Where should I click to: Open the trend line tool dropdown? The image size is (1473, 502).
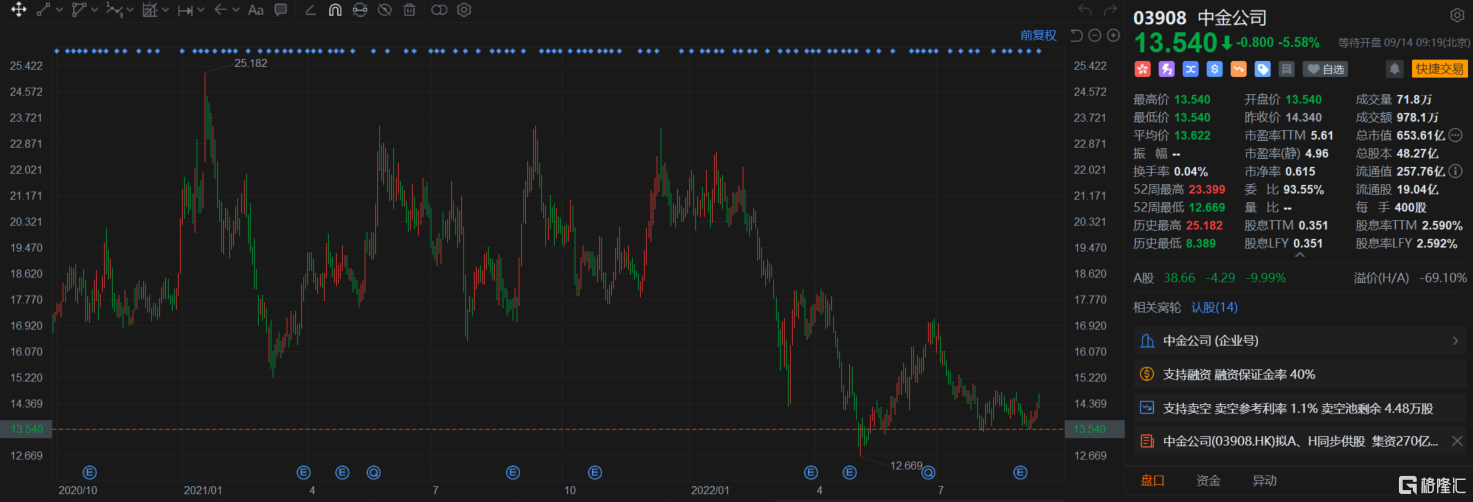point(59,10)
